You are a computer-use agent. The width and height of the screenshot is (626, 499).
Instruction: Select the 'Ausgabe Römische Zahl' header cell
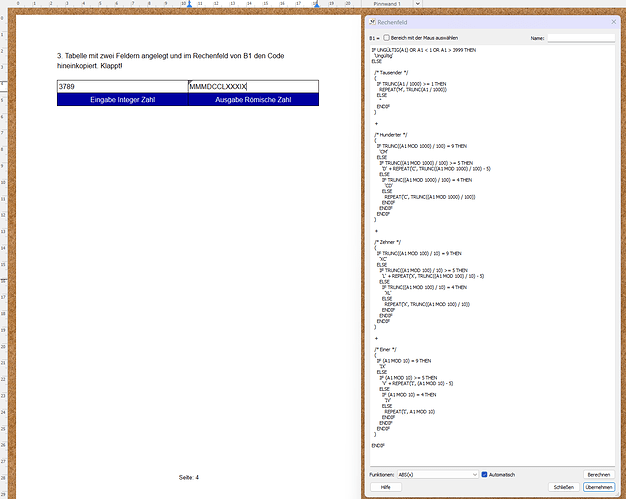point(252,101)
